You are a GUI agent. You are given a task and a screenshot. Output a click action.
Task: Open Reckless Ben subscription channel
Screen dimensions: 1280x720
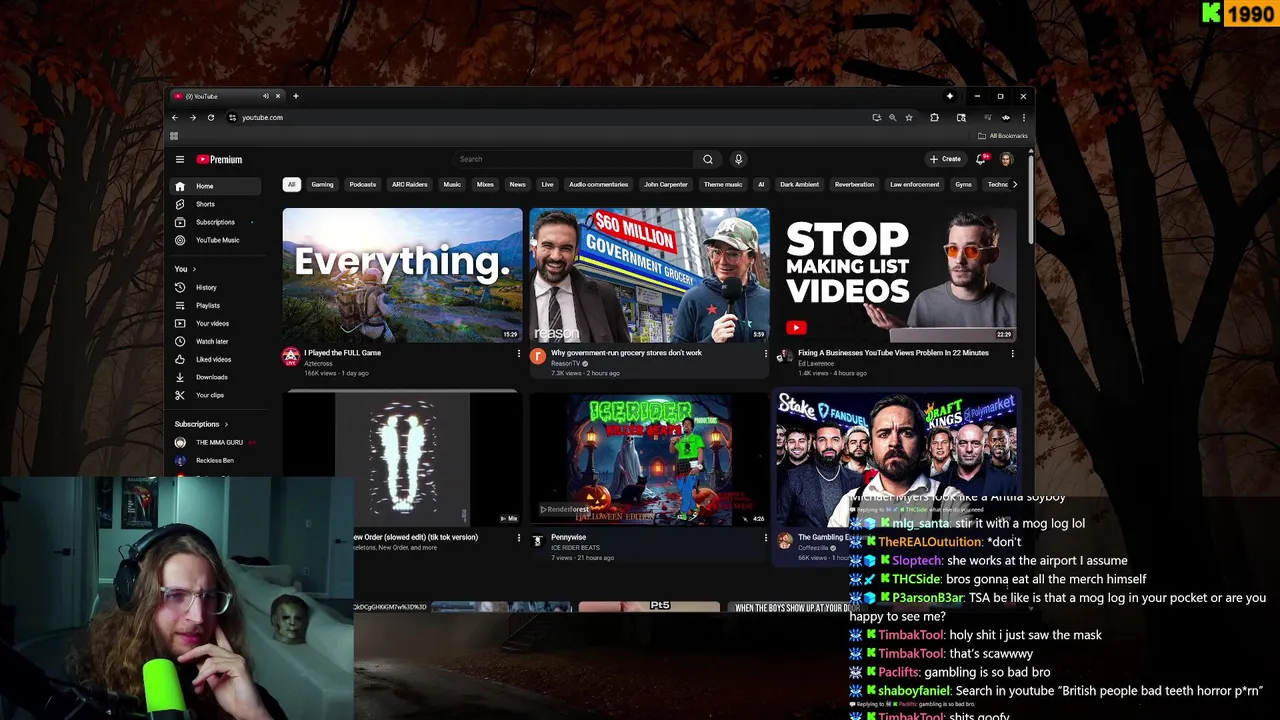213,460
